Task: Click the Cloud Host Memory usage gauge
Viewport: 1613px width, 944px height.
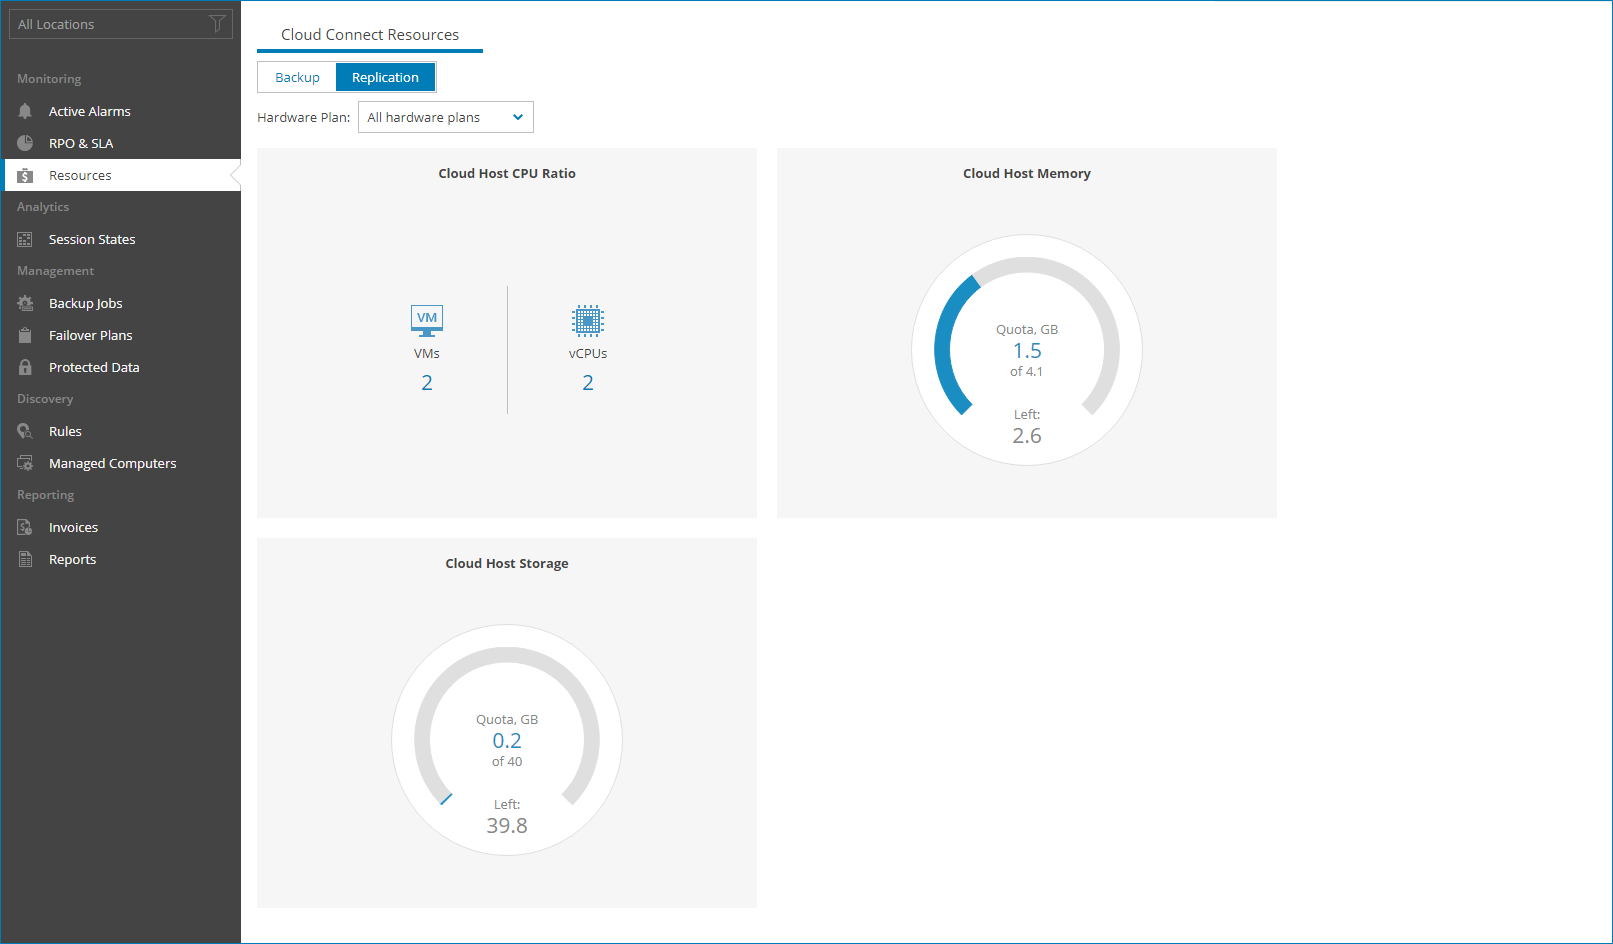Action: pyautogui.click(x=1026, y=349)
